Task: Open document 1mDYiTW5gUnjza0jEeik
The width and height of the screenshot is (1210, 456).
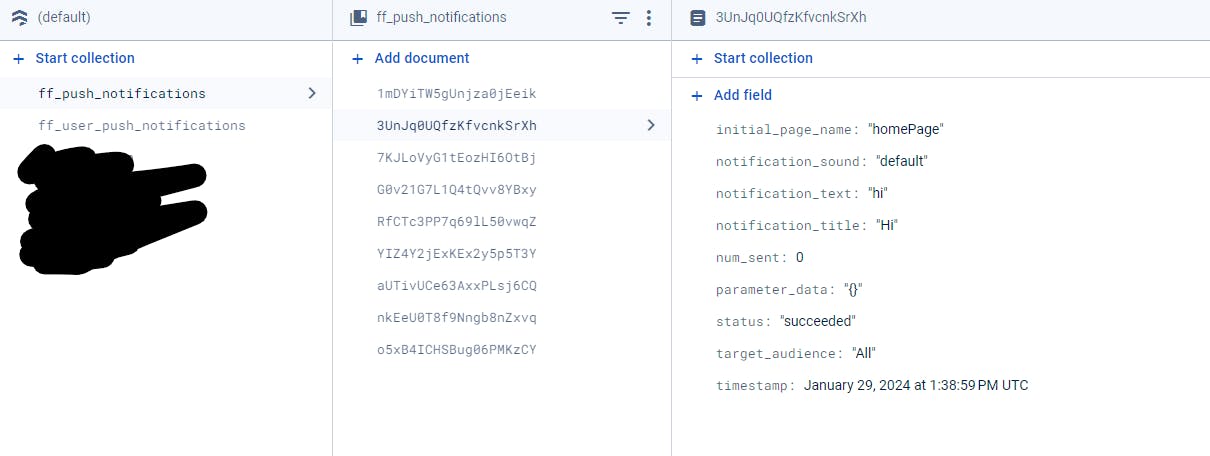Action: [x=456, y=93]
